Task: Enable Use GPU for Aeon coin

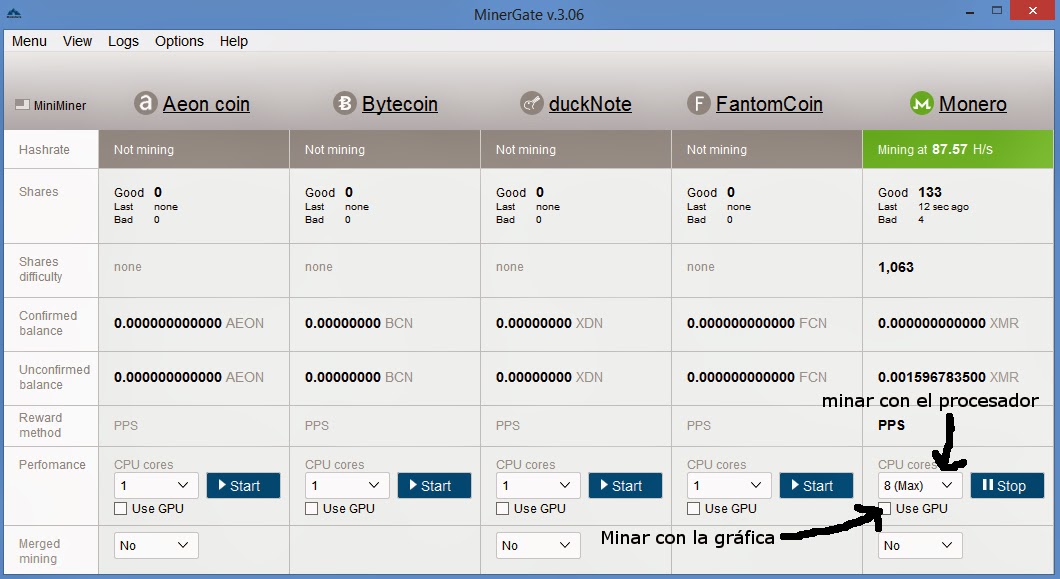Action: pyautogui.click(x=120, y=509)
